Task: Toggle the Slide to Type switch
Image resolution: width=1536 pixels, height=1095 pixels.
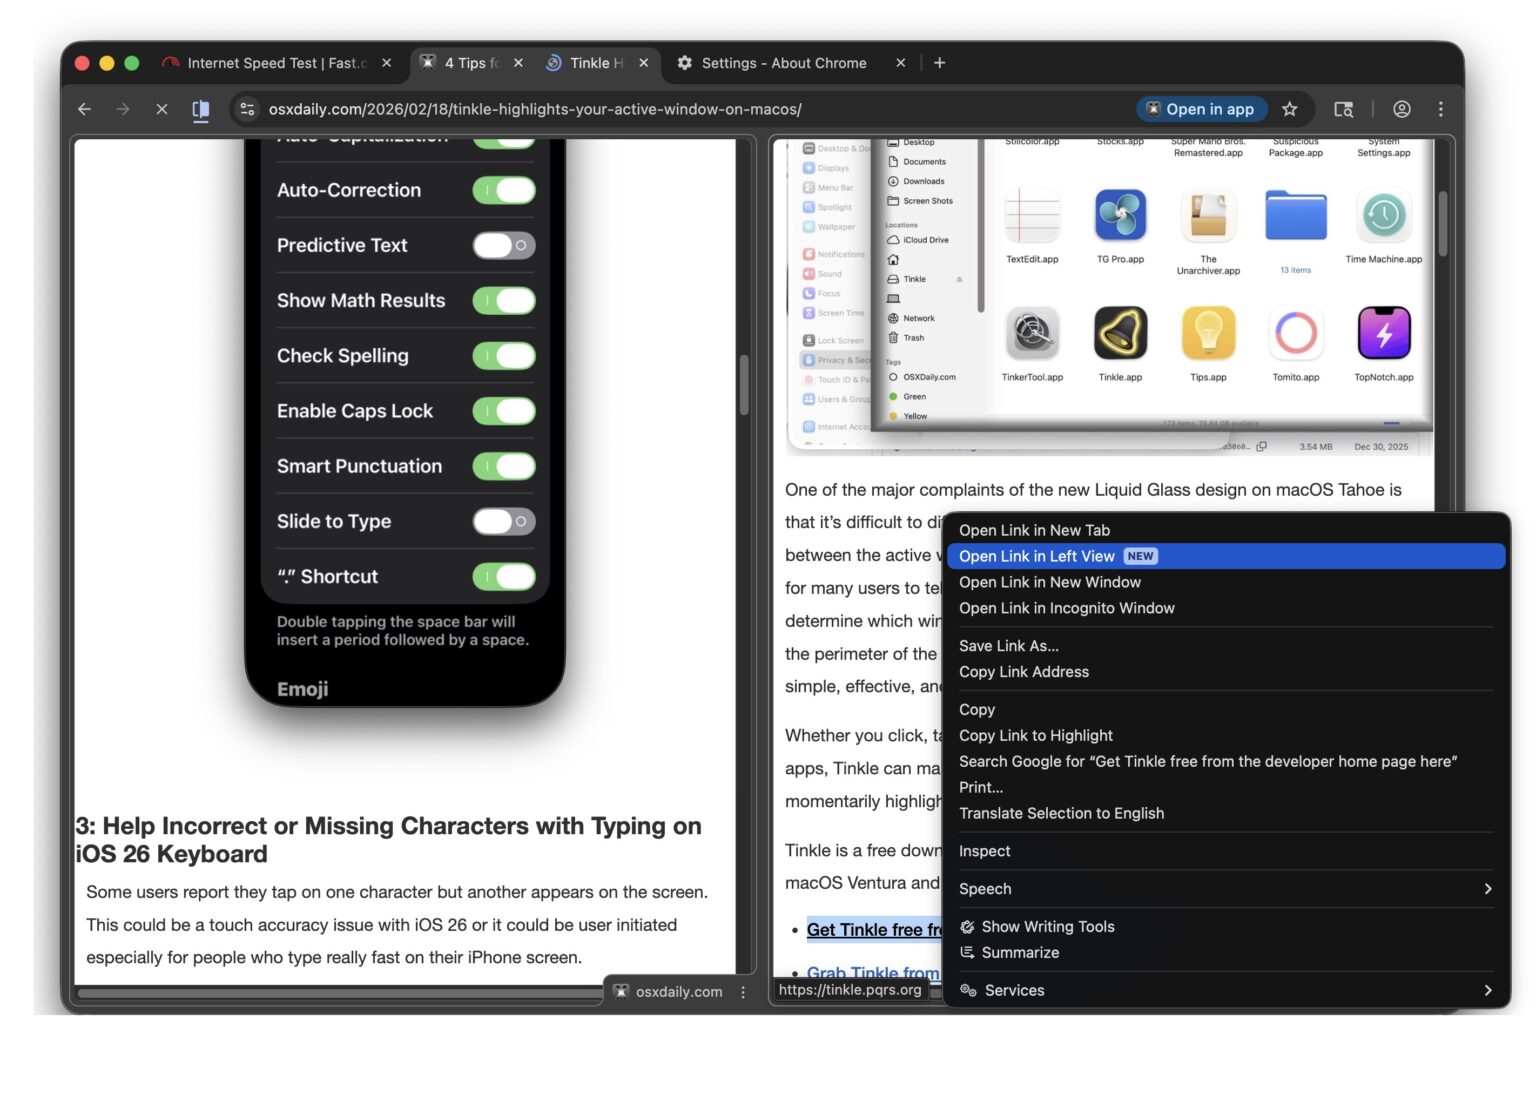Action: tap(504, 521)
